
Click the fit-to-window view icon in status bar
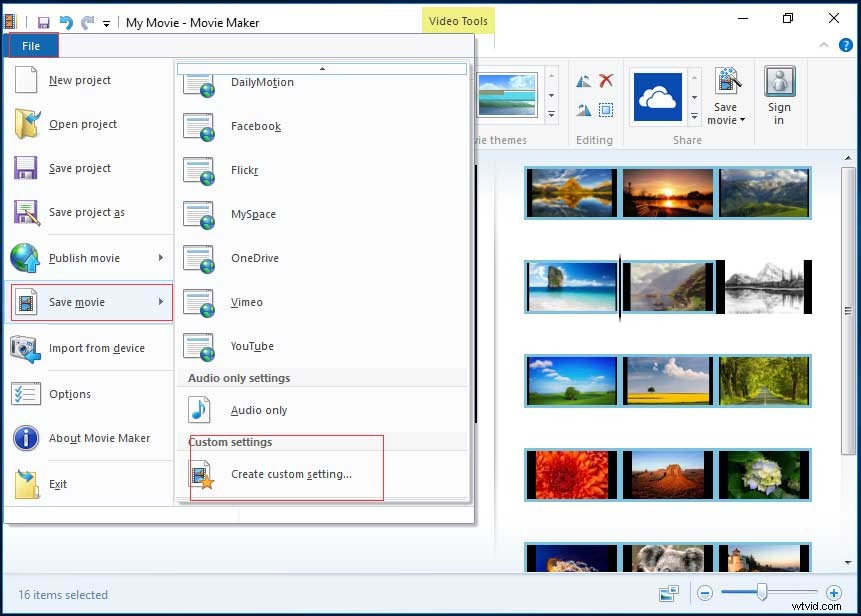pos(668,593)
